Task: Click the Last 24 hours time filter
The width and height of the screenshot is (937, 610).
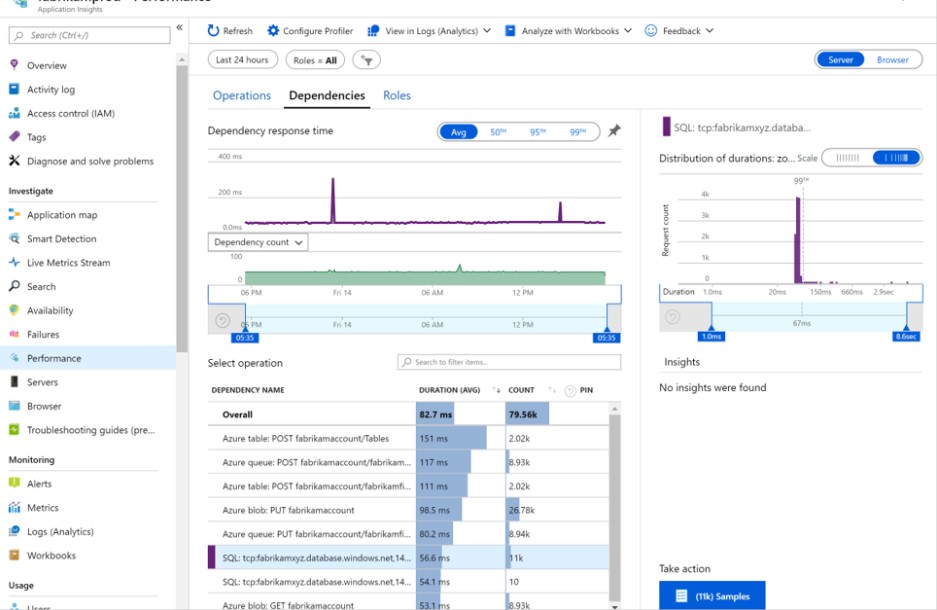Action: tap(242, 60)
